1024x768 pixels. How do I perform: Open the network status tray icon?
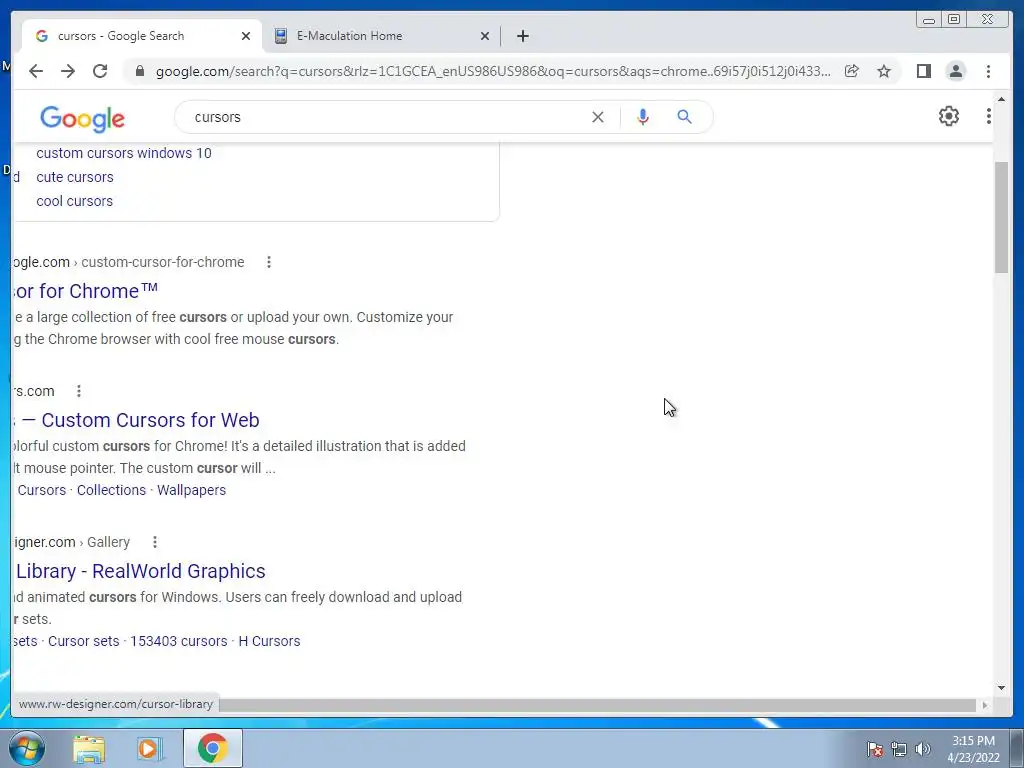pyautogui.click(x=899, y=748)
